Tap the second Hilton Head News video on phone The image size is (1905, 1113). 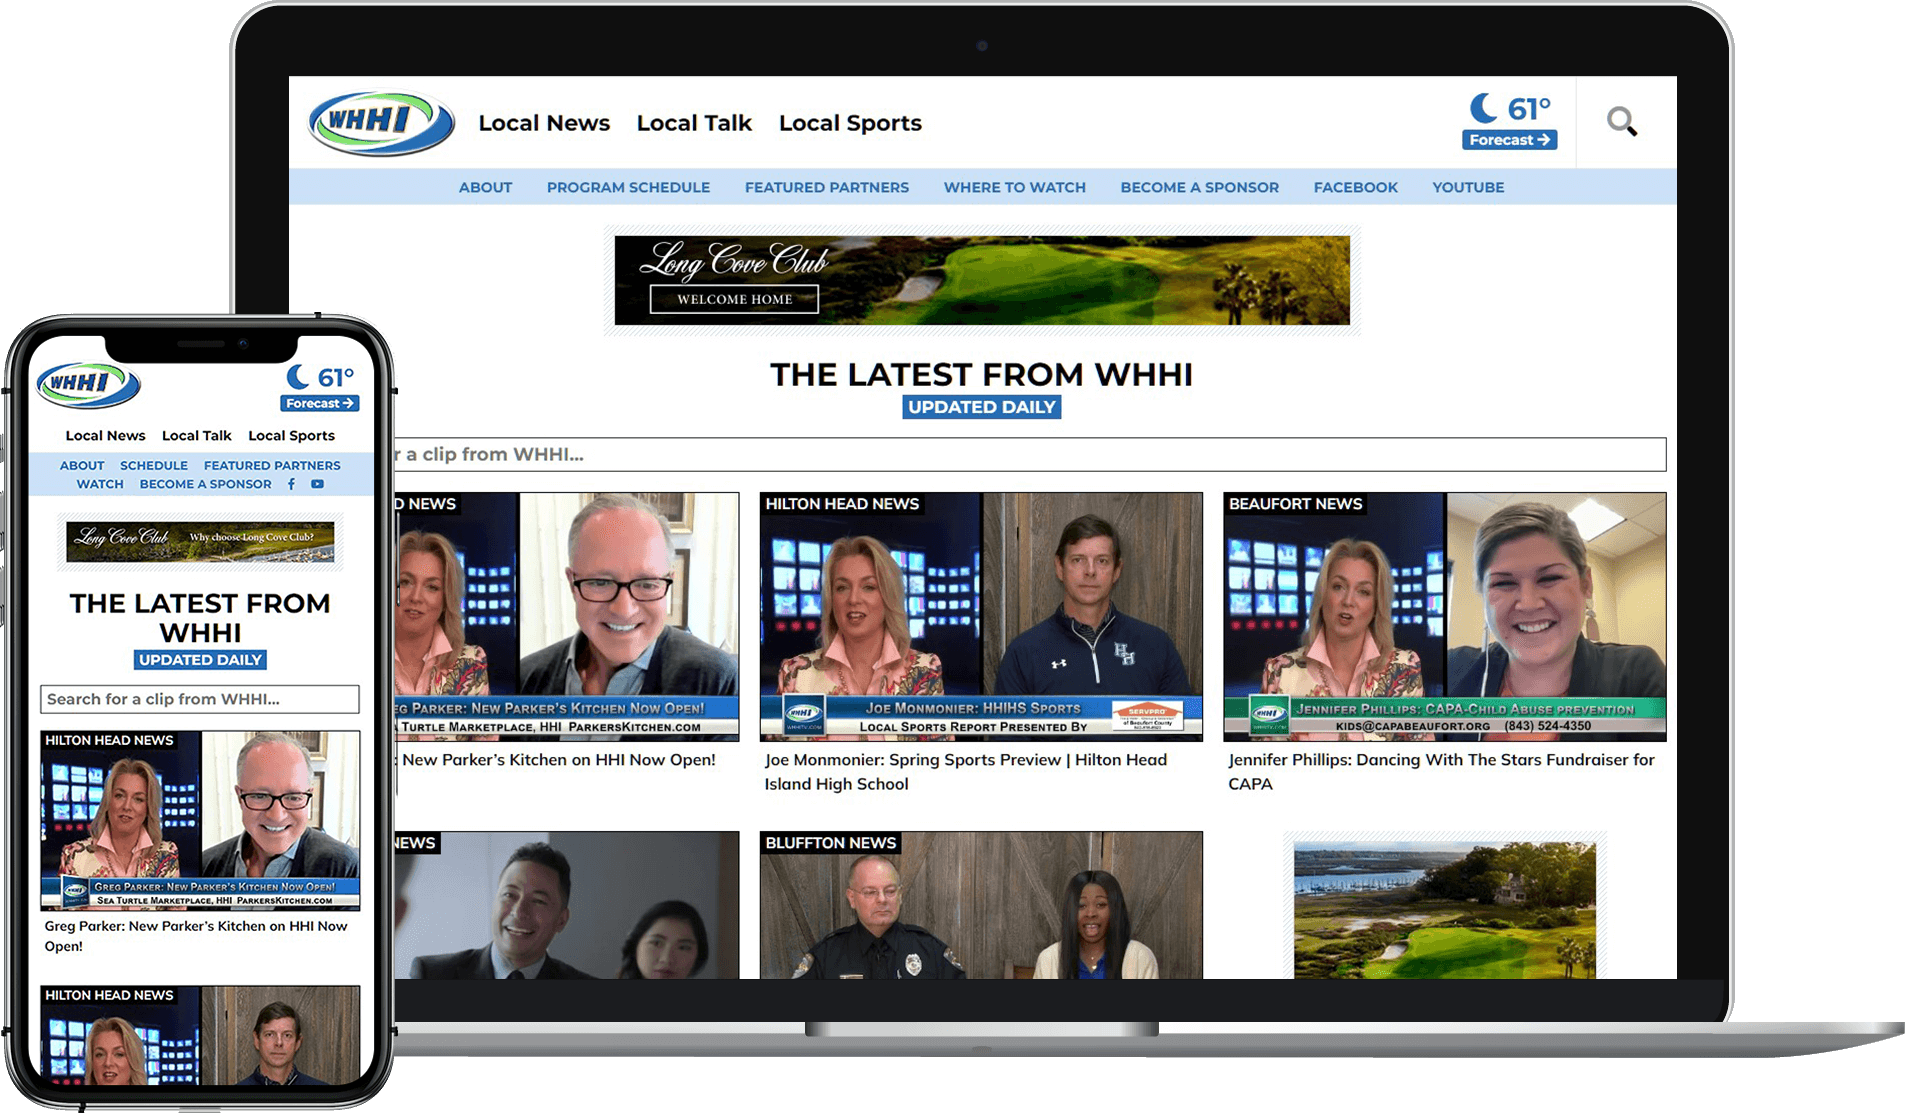[x=200, y=1035]
